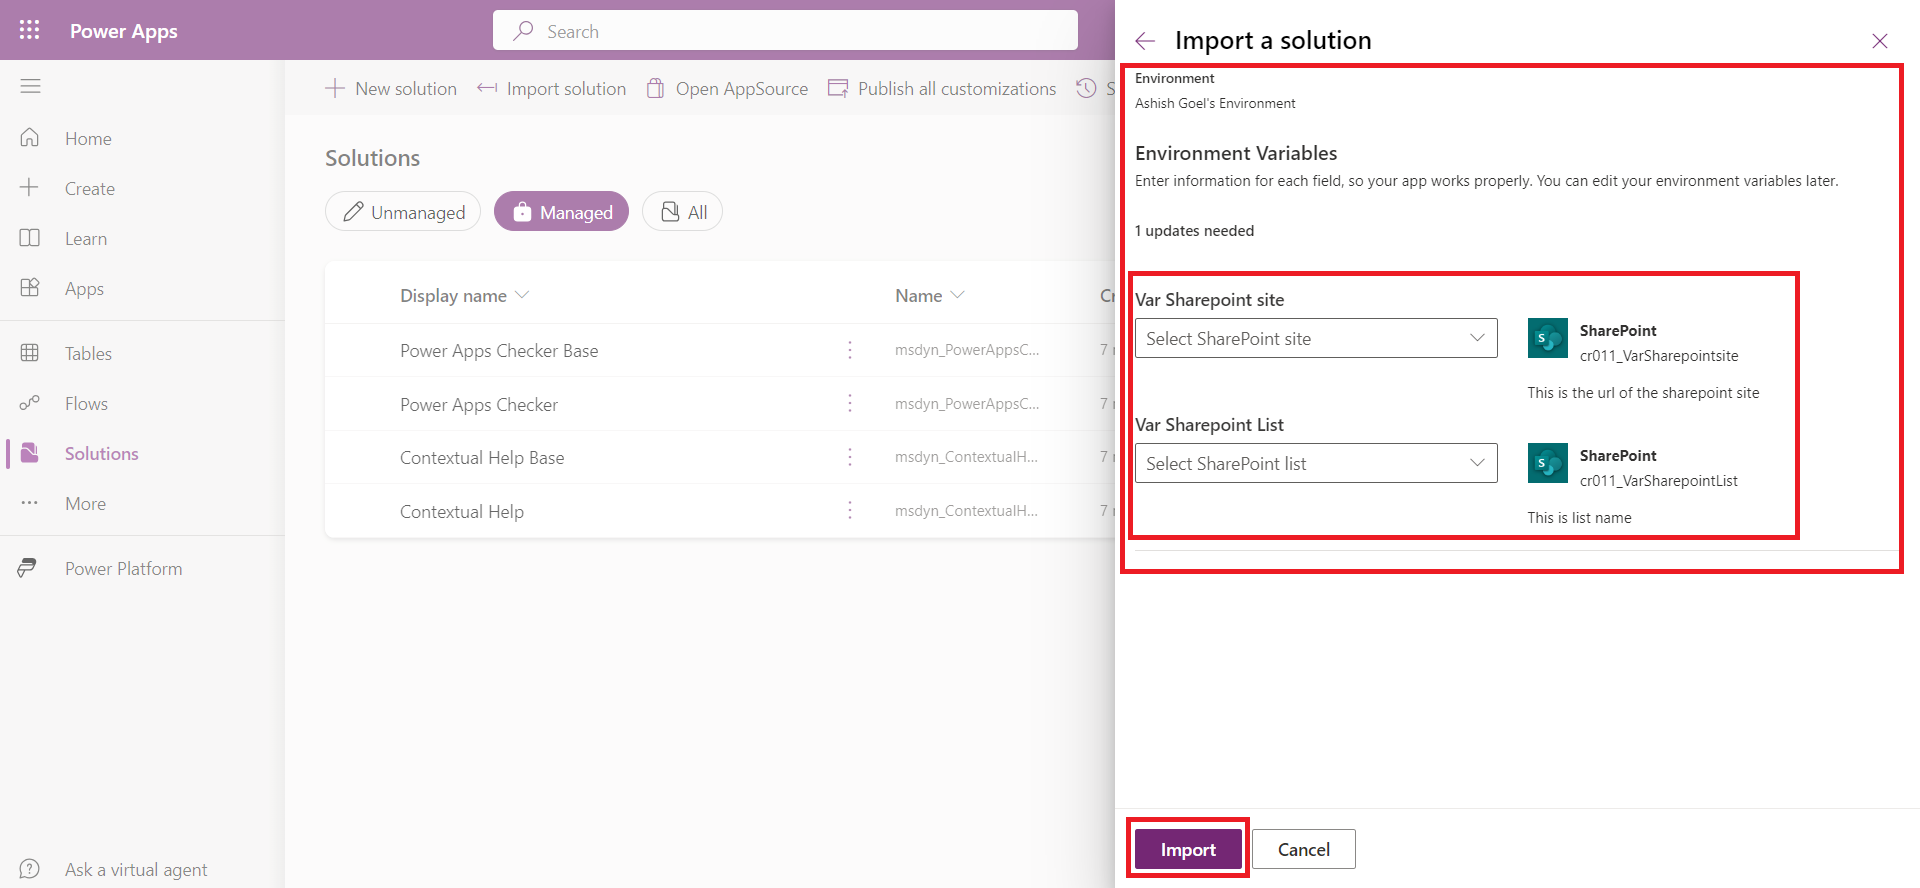Click the SharePoint icon for VarSharepointsite
Screen dimensions: 1920x888
pos(1547,339)
